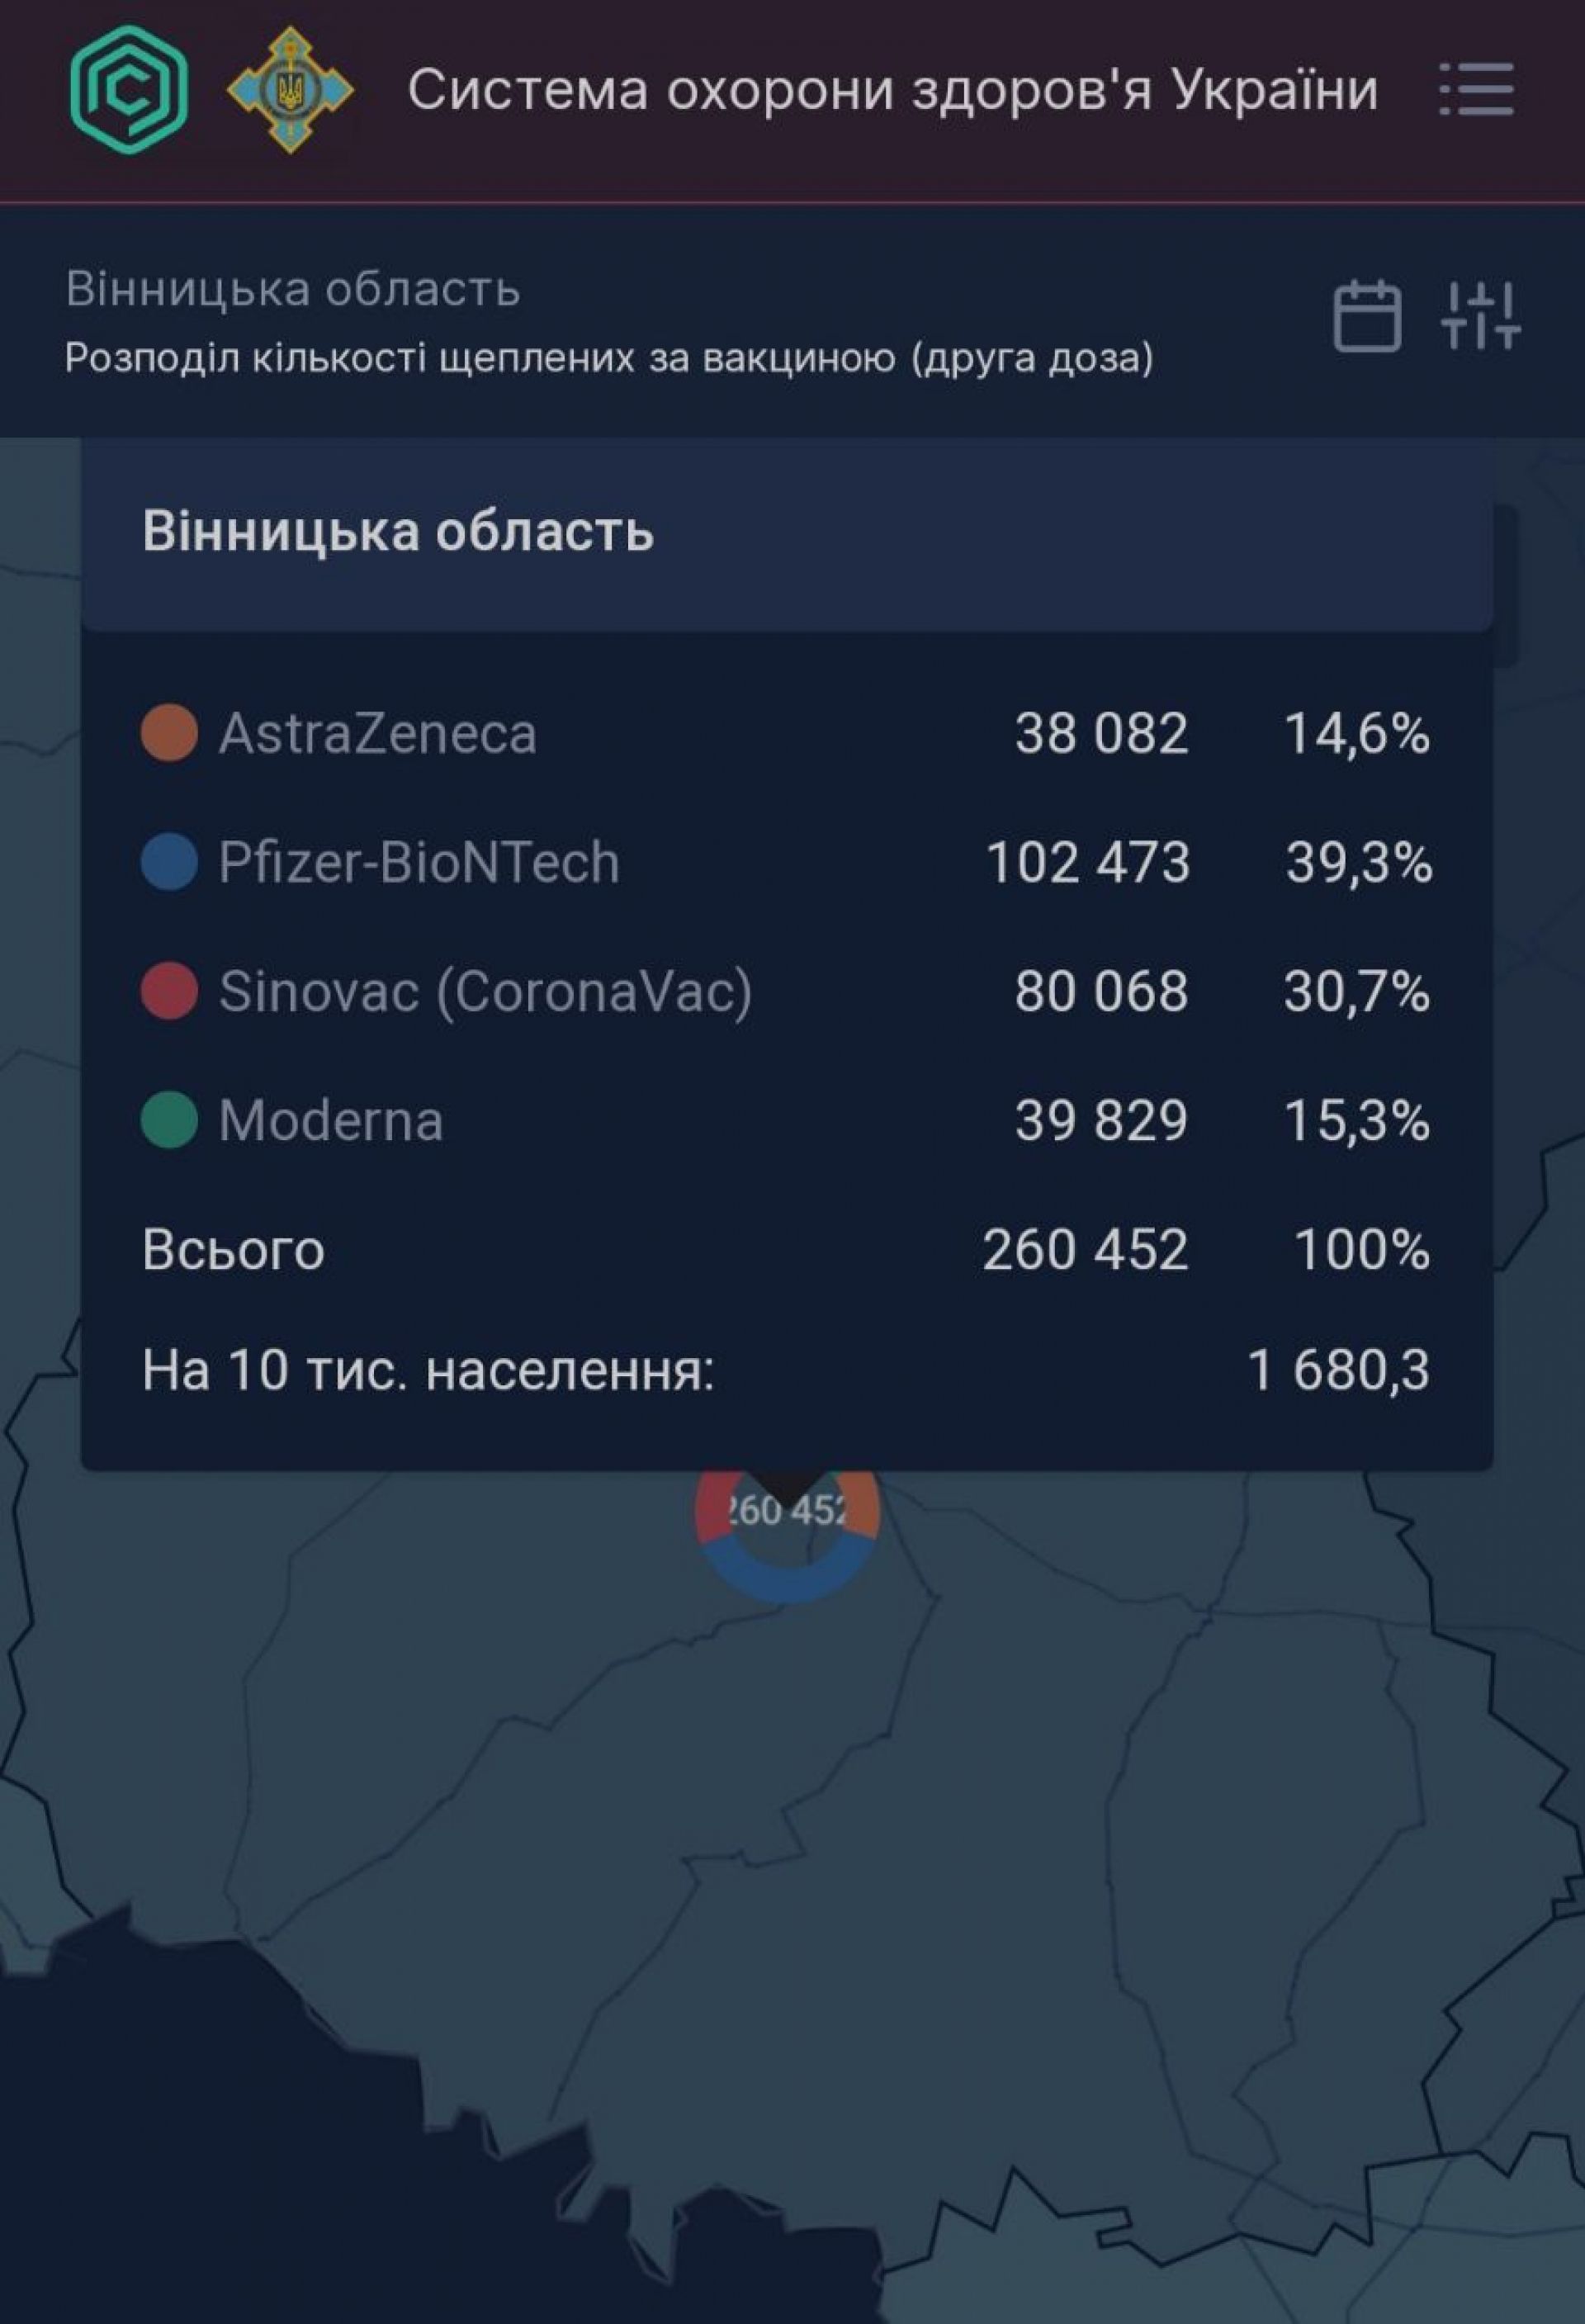
Task: Click the blue Pfizer-BioNTech color dot
Action: pos(169,862)
